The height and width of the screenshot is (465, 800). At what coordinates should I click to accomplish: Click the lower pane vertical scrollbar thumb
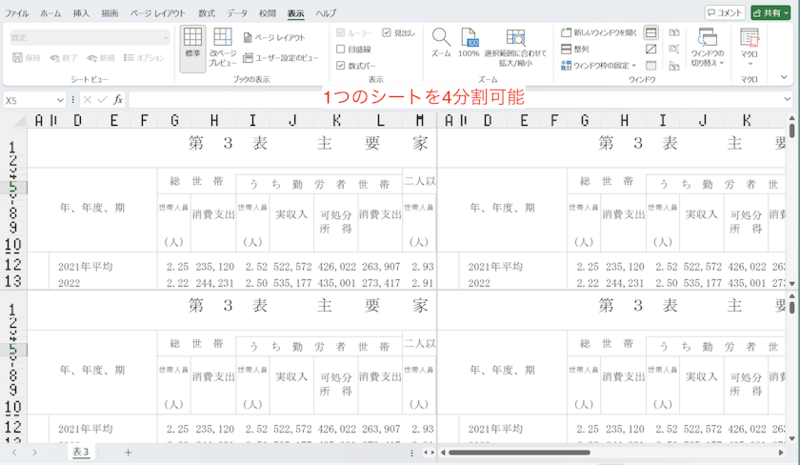tap(791, 307)
